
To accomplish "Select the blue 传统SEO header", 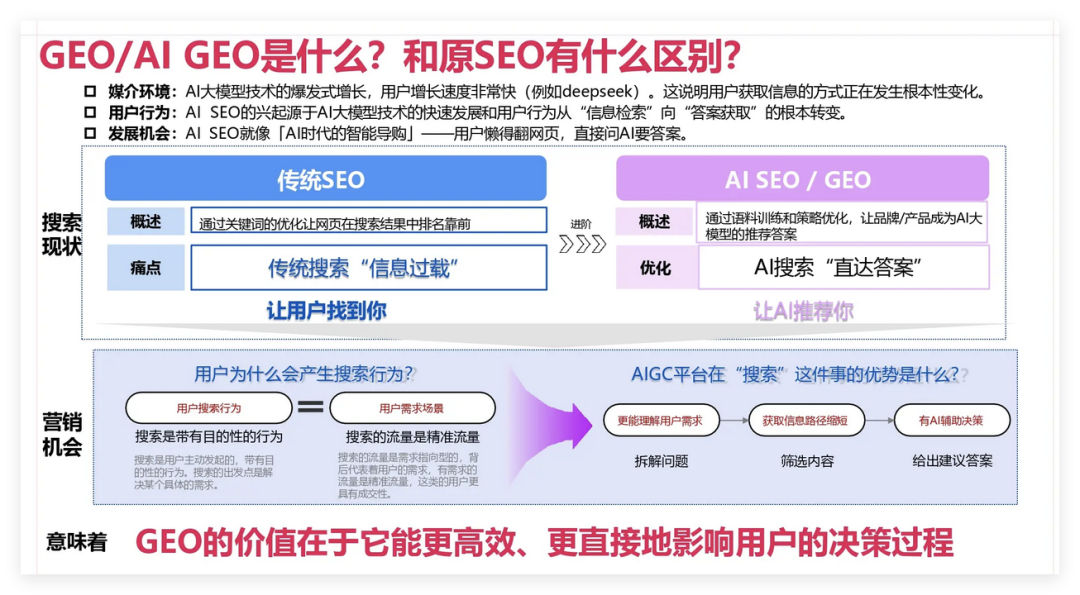I will coord(325,179).
